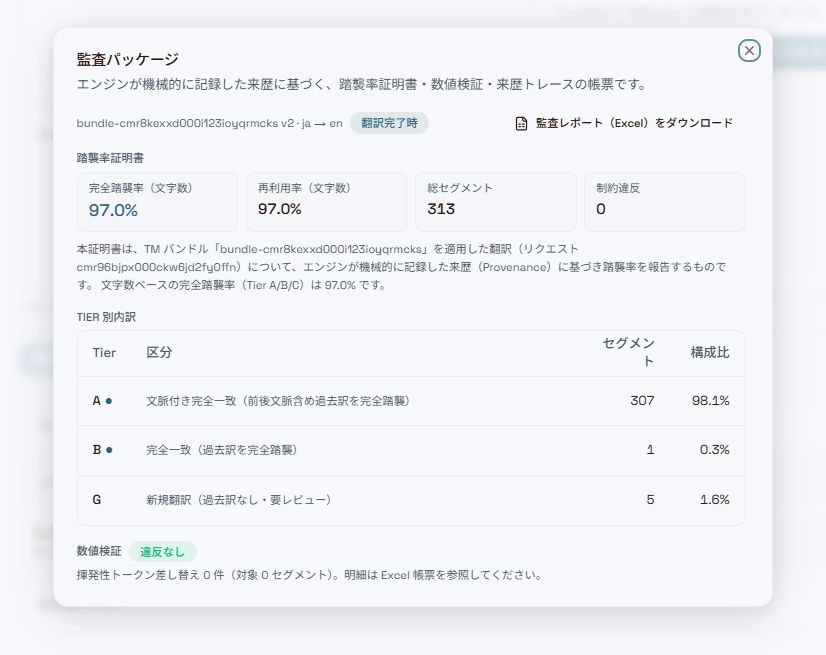The image size is (826, 655).
Task: Click the Tier B row dot indicator
Action: (x=109, y=450)
